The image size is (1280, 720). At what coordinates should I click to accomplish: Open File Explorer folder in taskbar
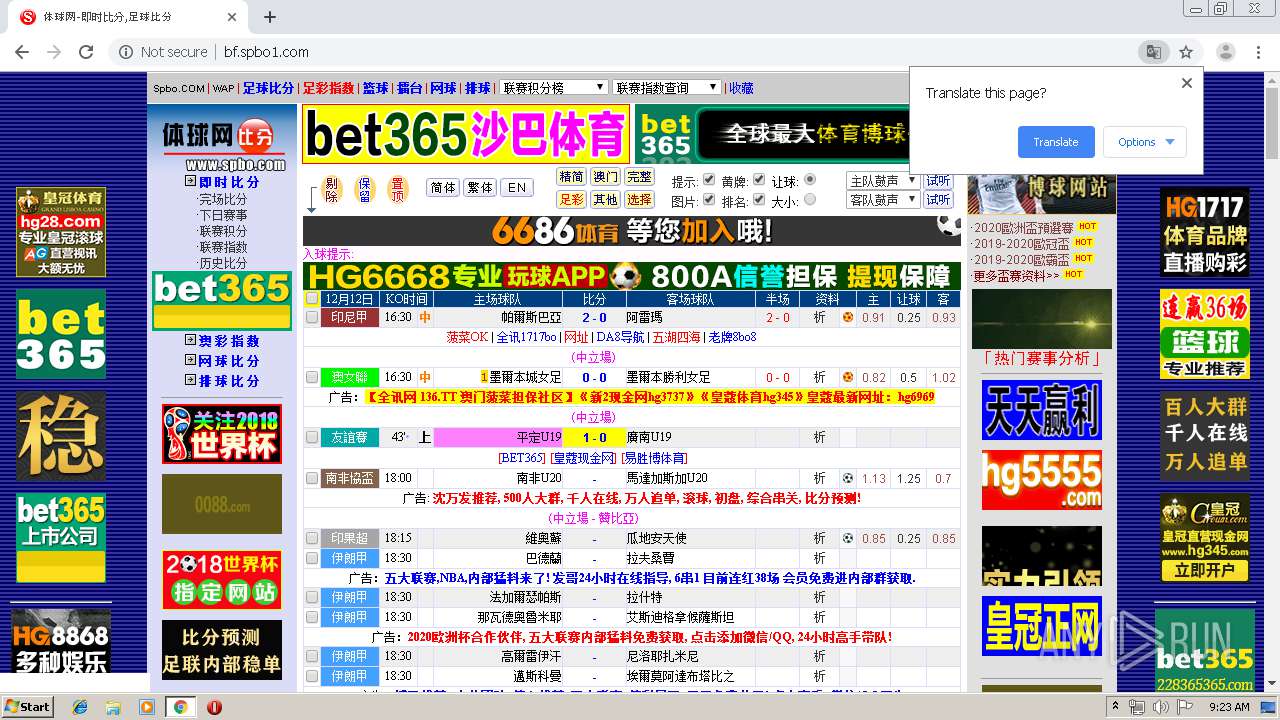click(x=113, y=707)
